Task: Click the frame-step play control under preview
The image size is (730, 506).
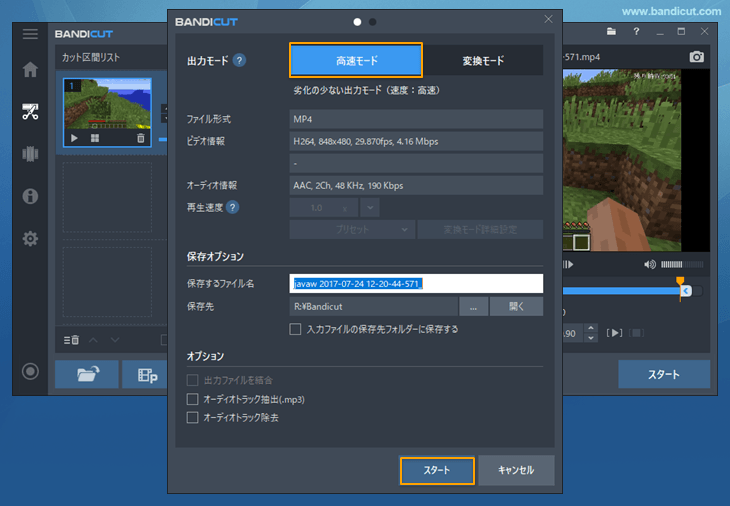Action: (568, 264)
